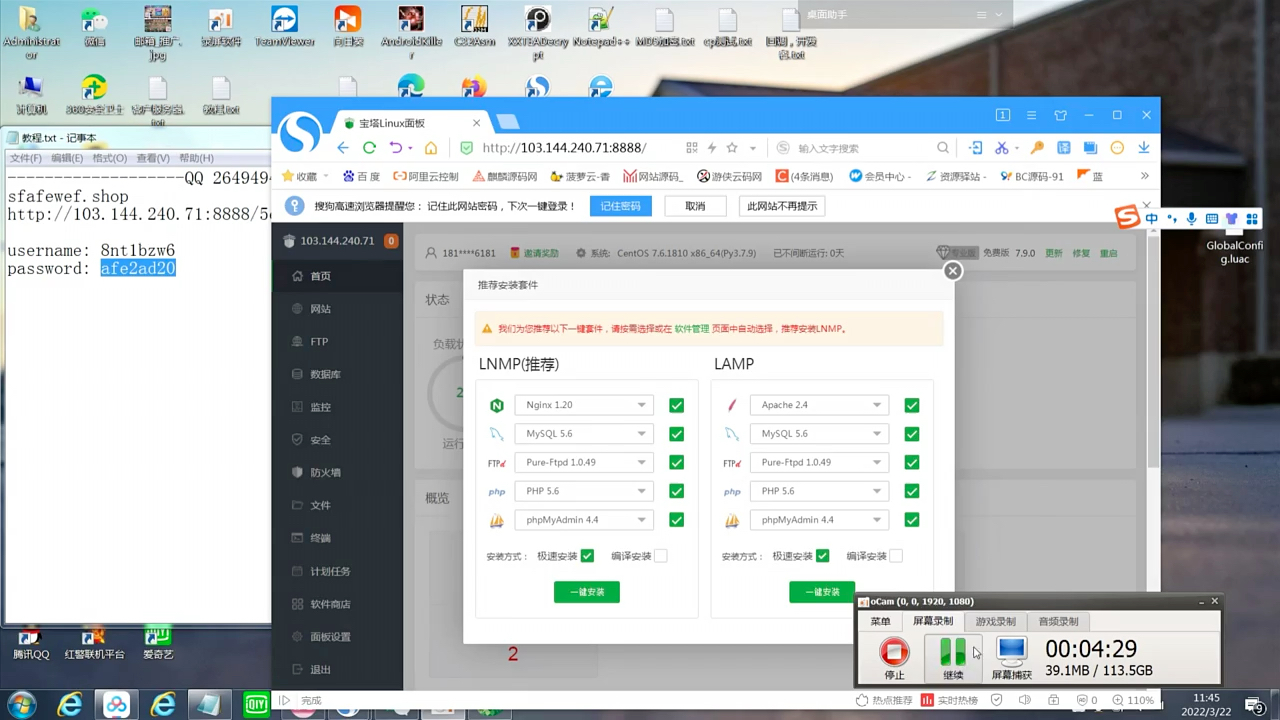Uncheck Nginx 1.20 in LNMP

point(677,405)
